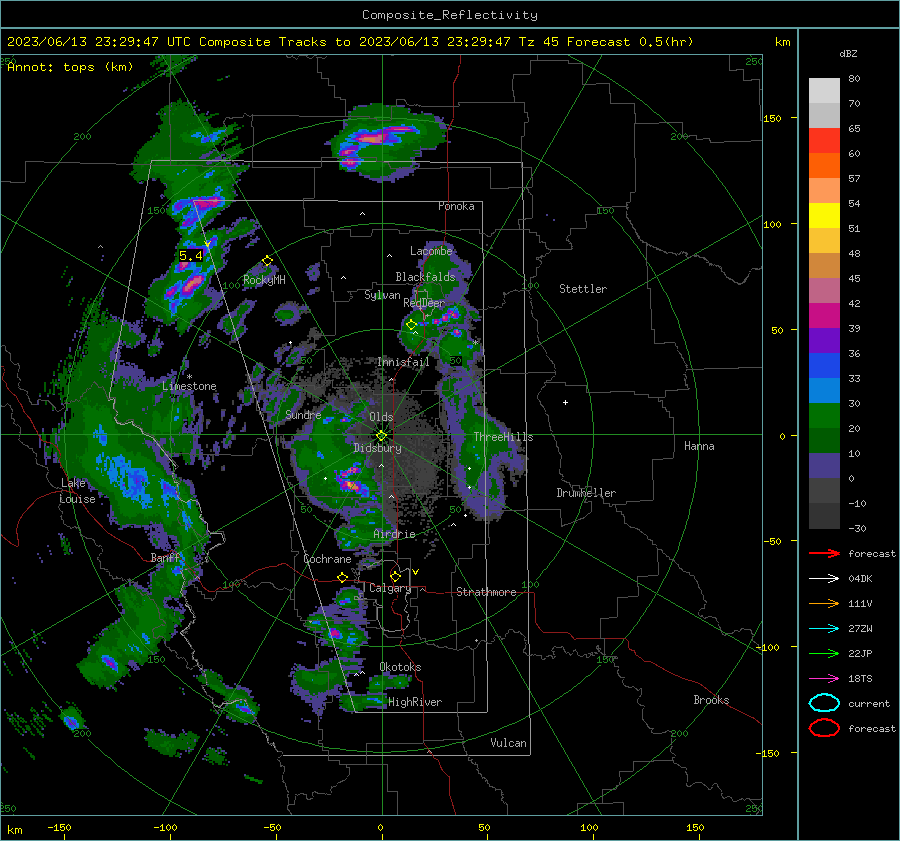Select the light blue swatch between 33 and 30 dBZ
This screenshot has height=841, width=900.
(824, 391)
